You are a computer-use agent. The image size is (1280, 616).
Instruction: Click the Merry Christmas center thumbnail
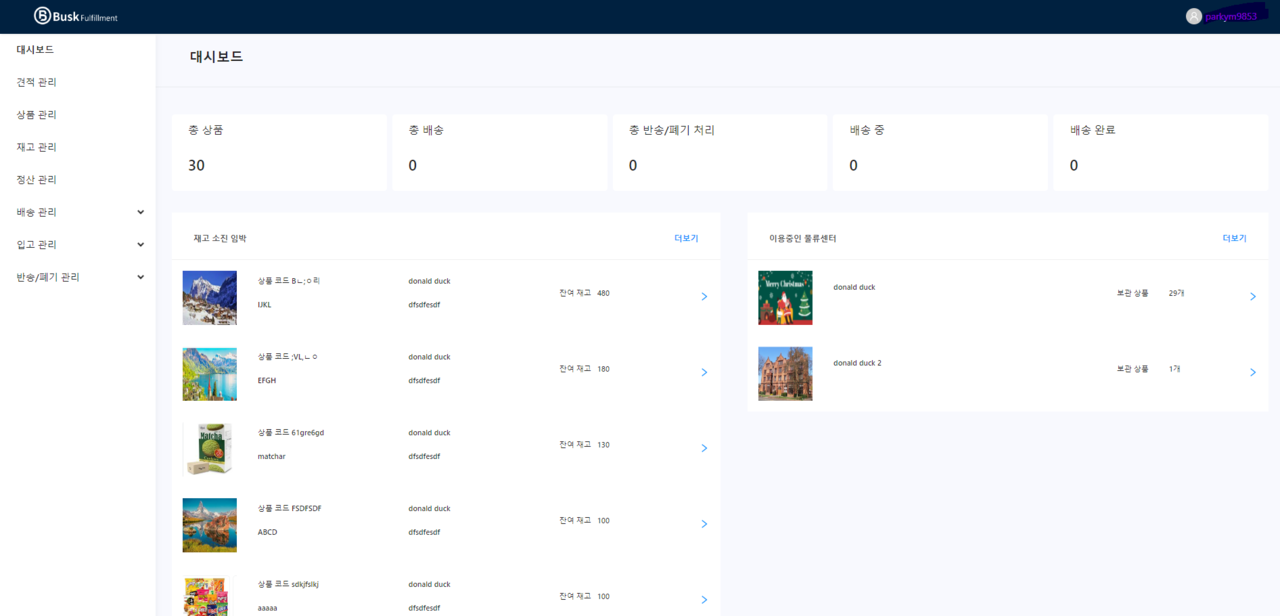point(785,298)
